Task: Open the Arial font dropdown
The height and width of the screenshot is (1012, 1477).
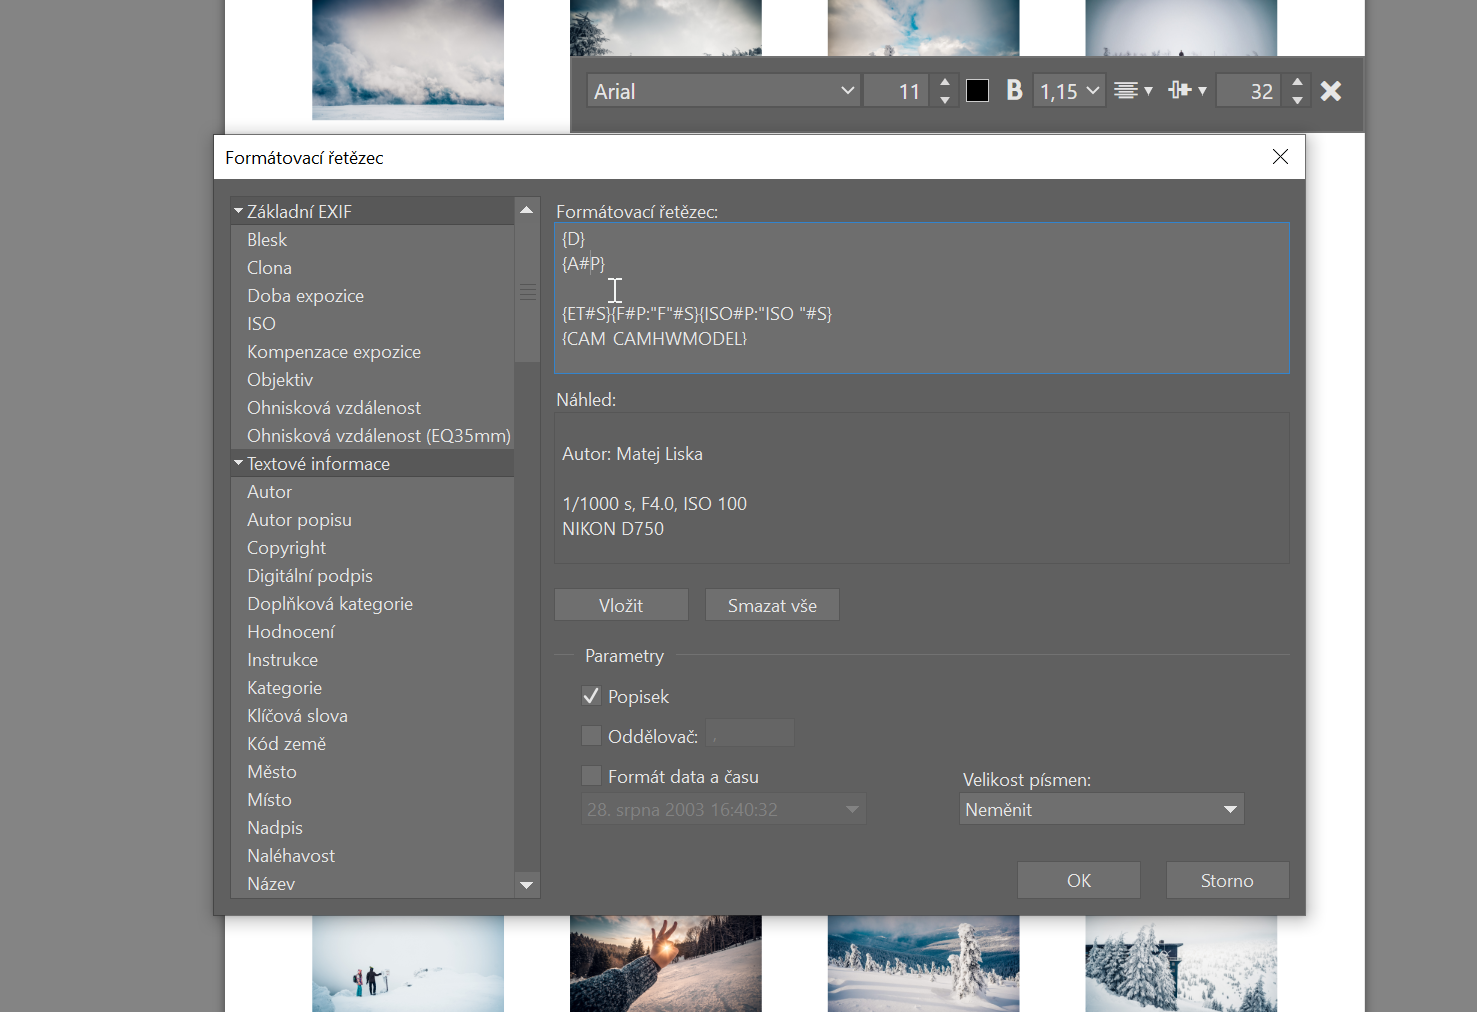Action: click(x=723, y=91)
